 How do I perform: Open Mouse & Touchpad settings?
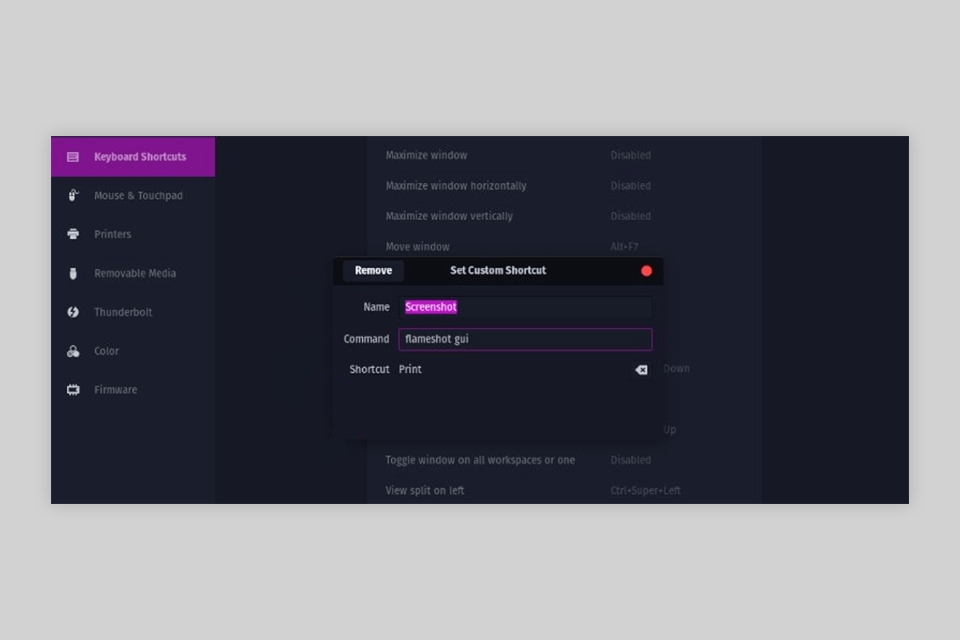point(133,195)
